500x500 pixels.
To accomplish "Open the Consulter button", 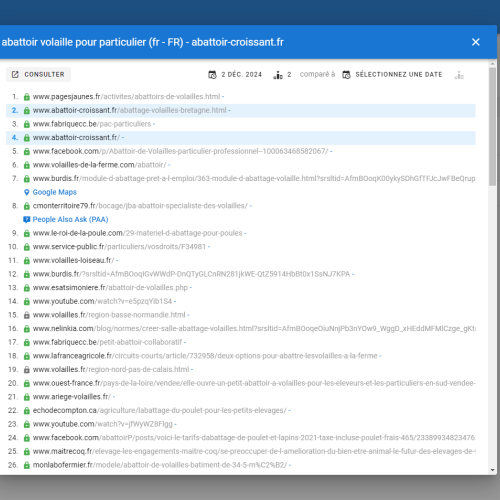I will click(x=38, y=74).
